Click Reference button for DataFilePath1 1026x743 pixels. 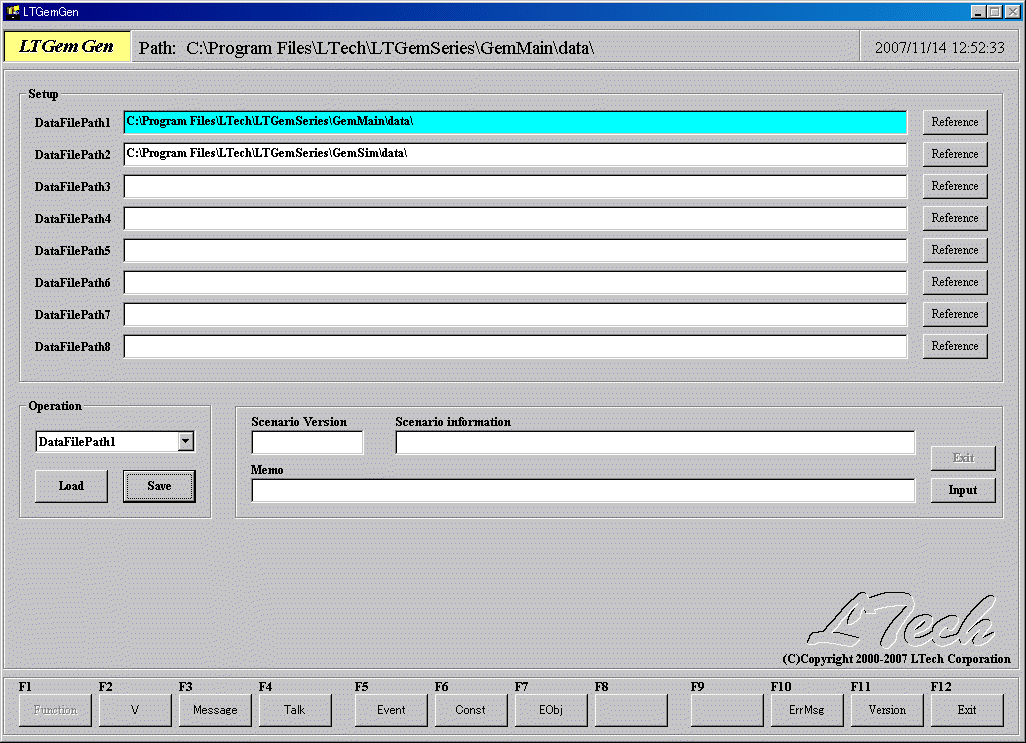(x=954, y=122)
